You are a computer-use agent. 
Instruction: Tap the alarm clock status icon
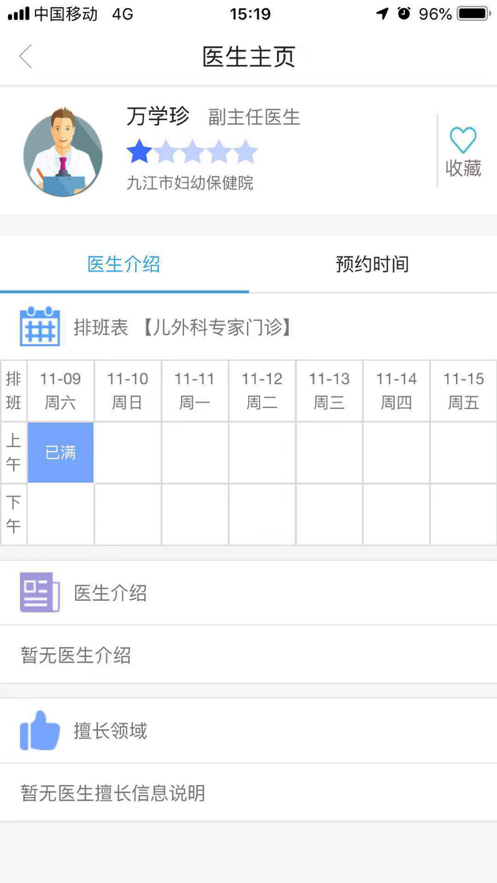pos(404,14)
